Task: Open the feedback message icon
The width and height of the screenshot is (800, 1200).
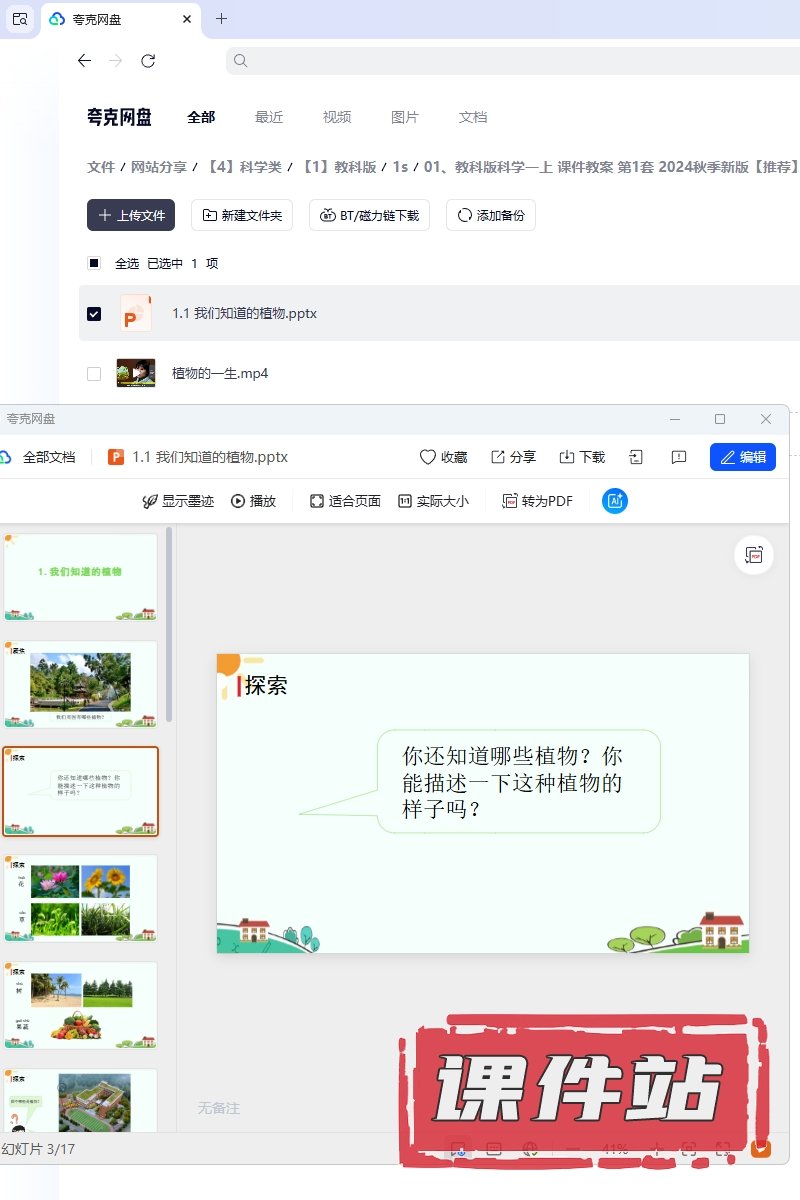Action: 679,457
